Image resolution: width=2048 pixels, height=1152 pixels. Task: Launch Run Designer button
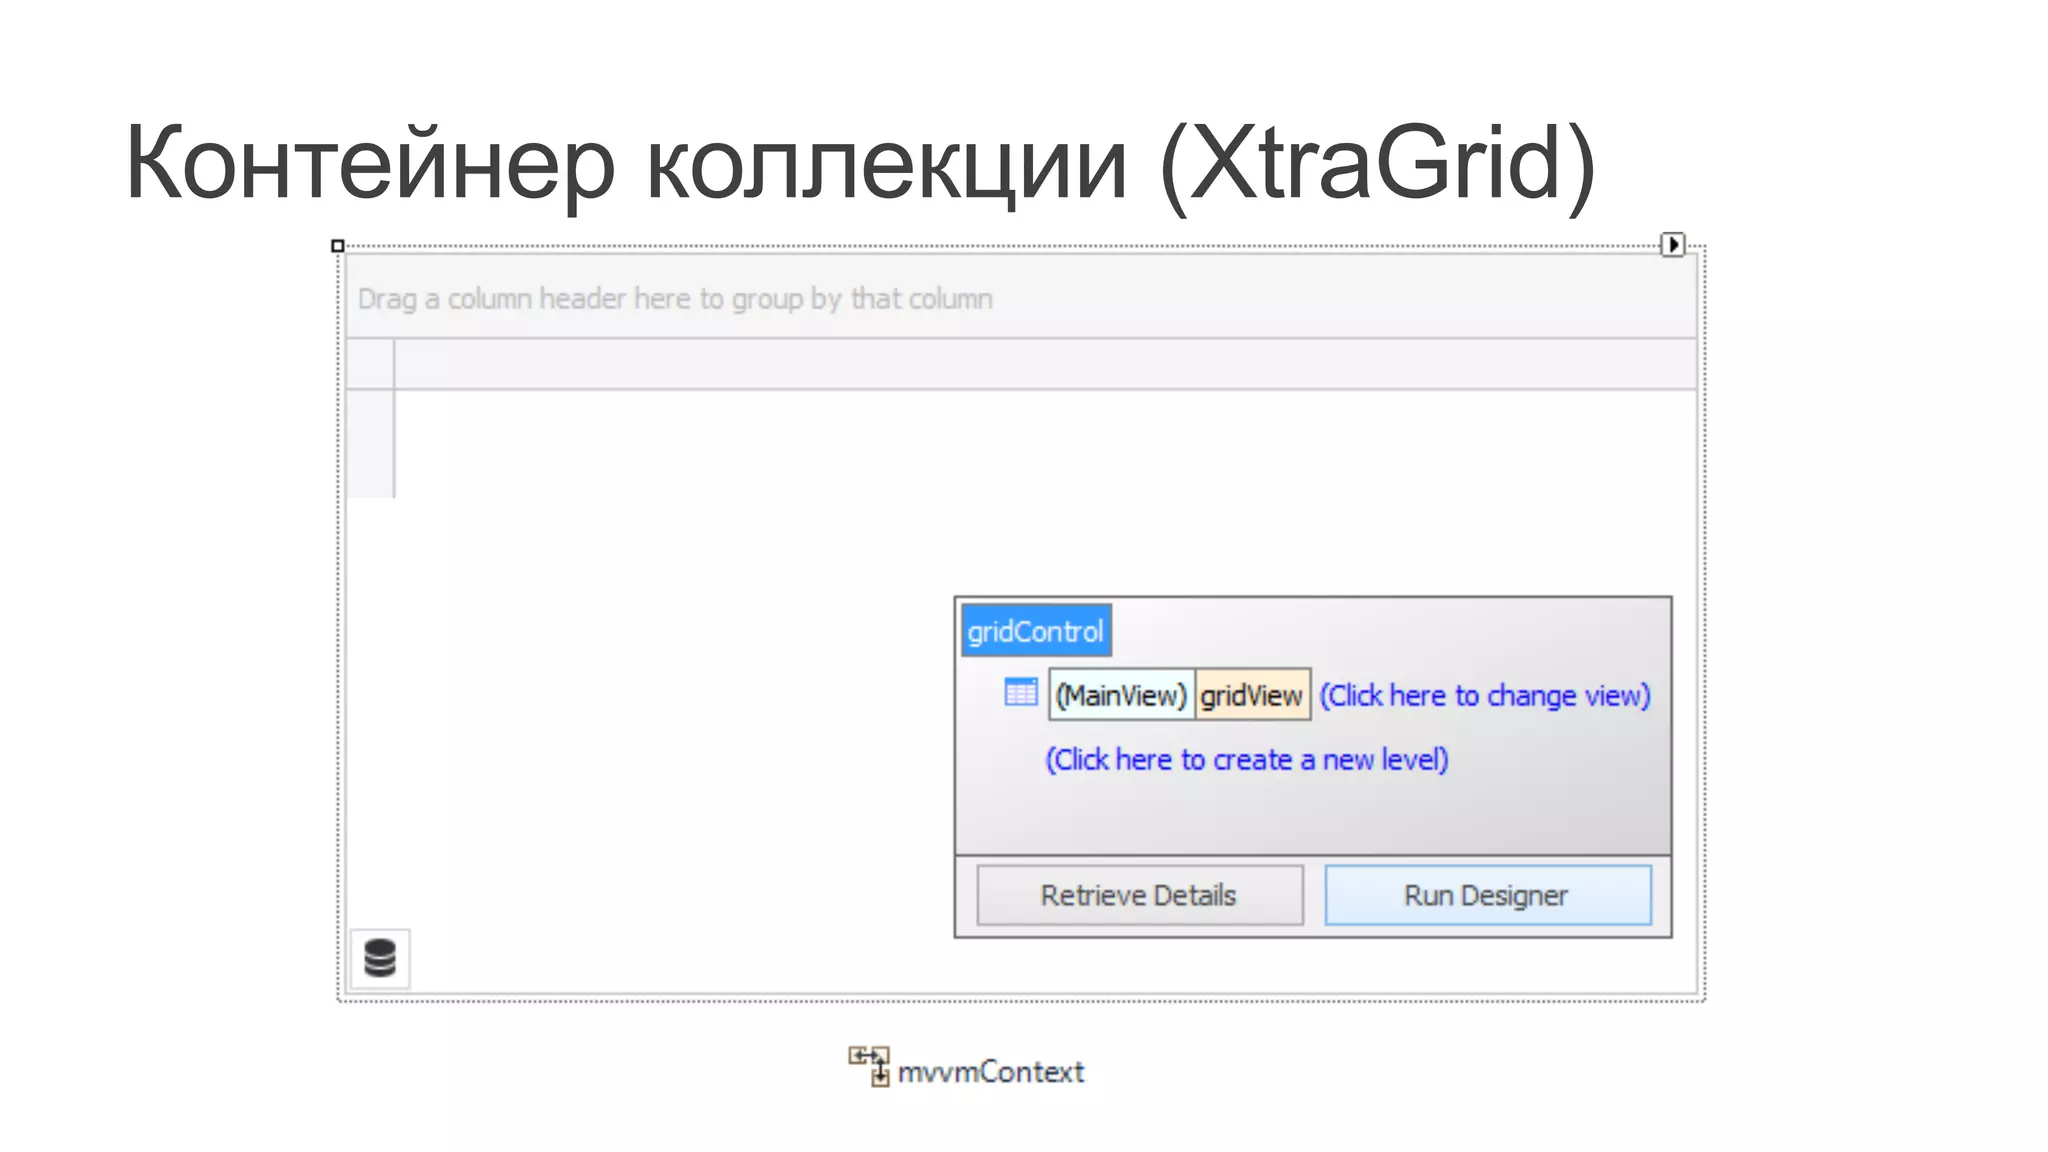coord(1488,895)
